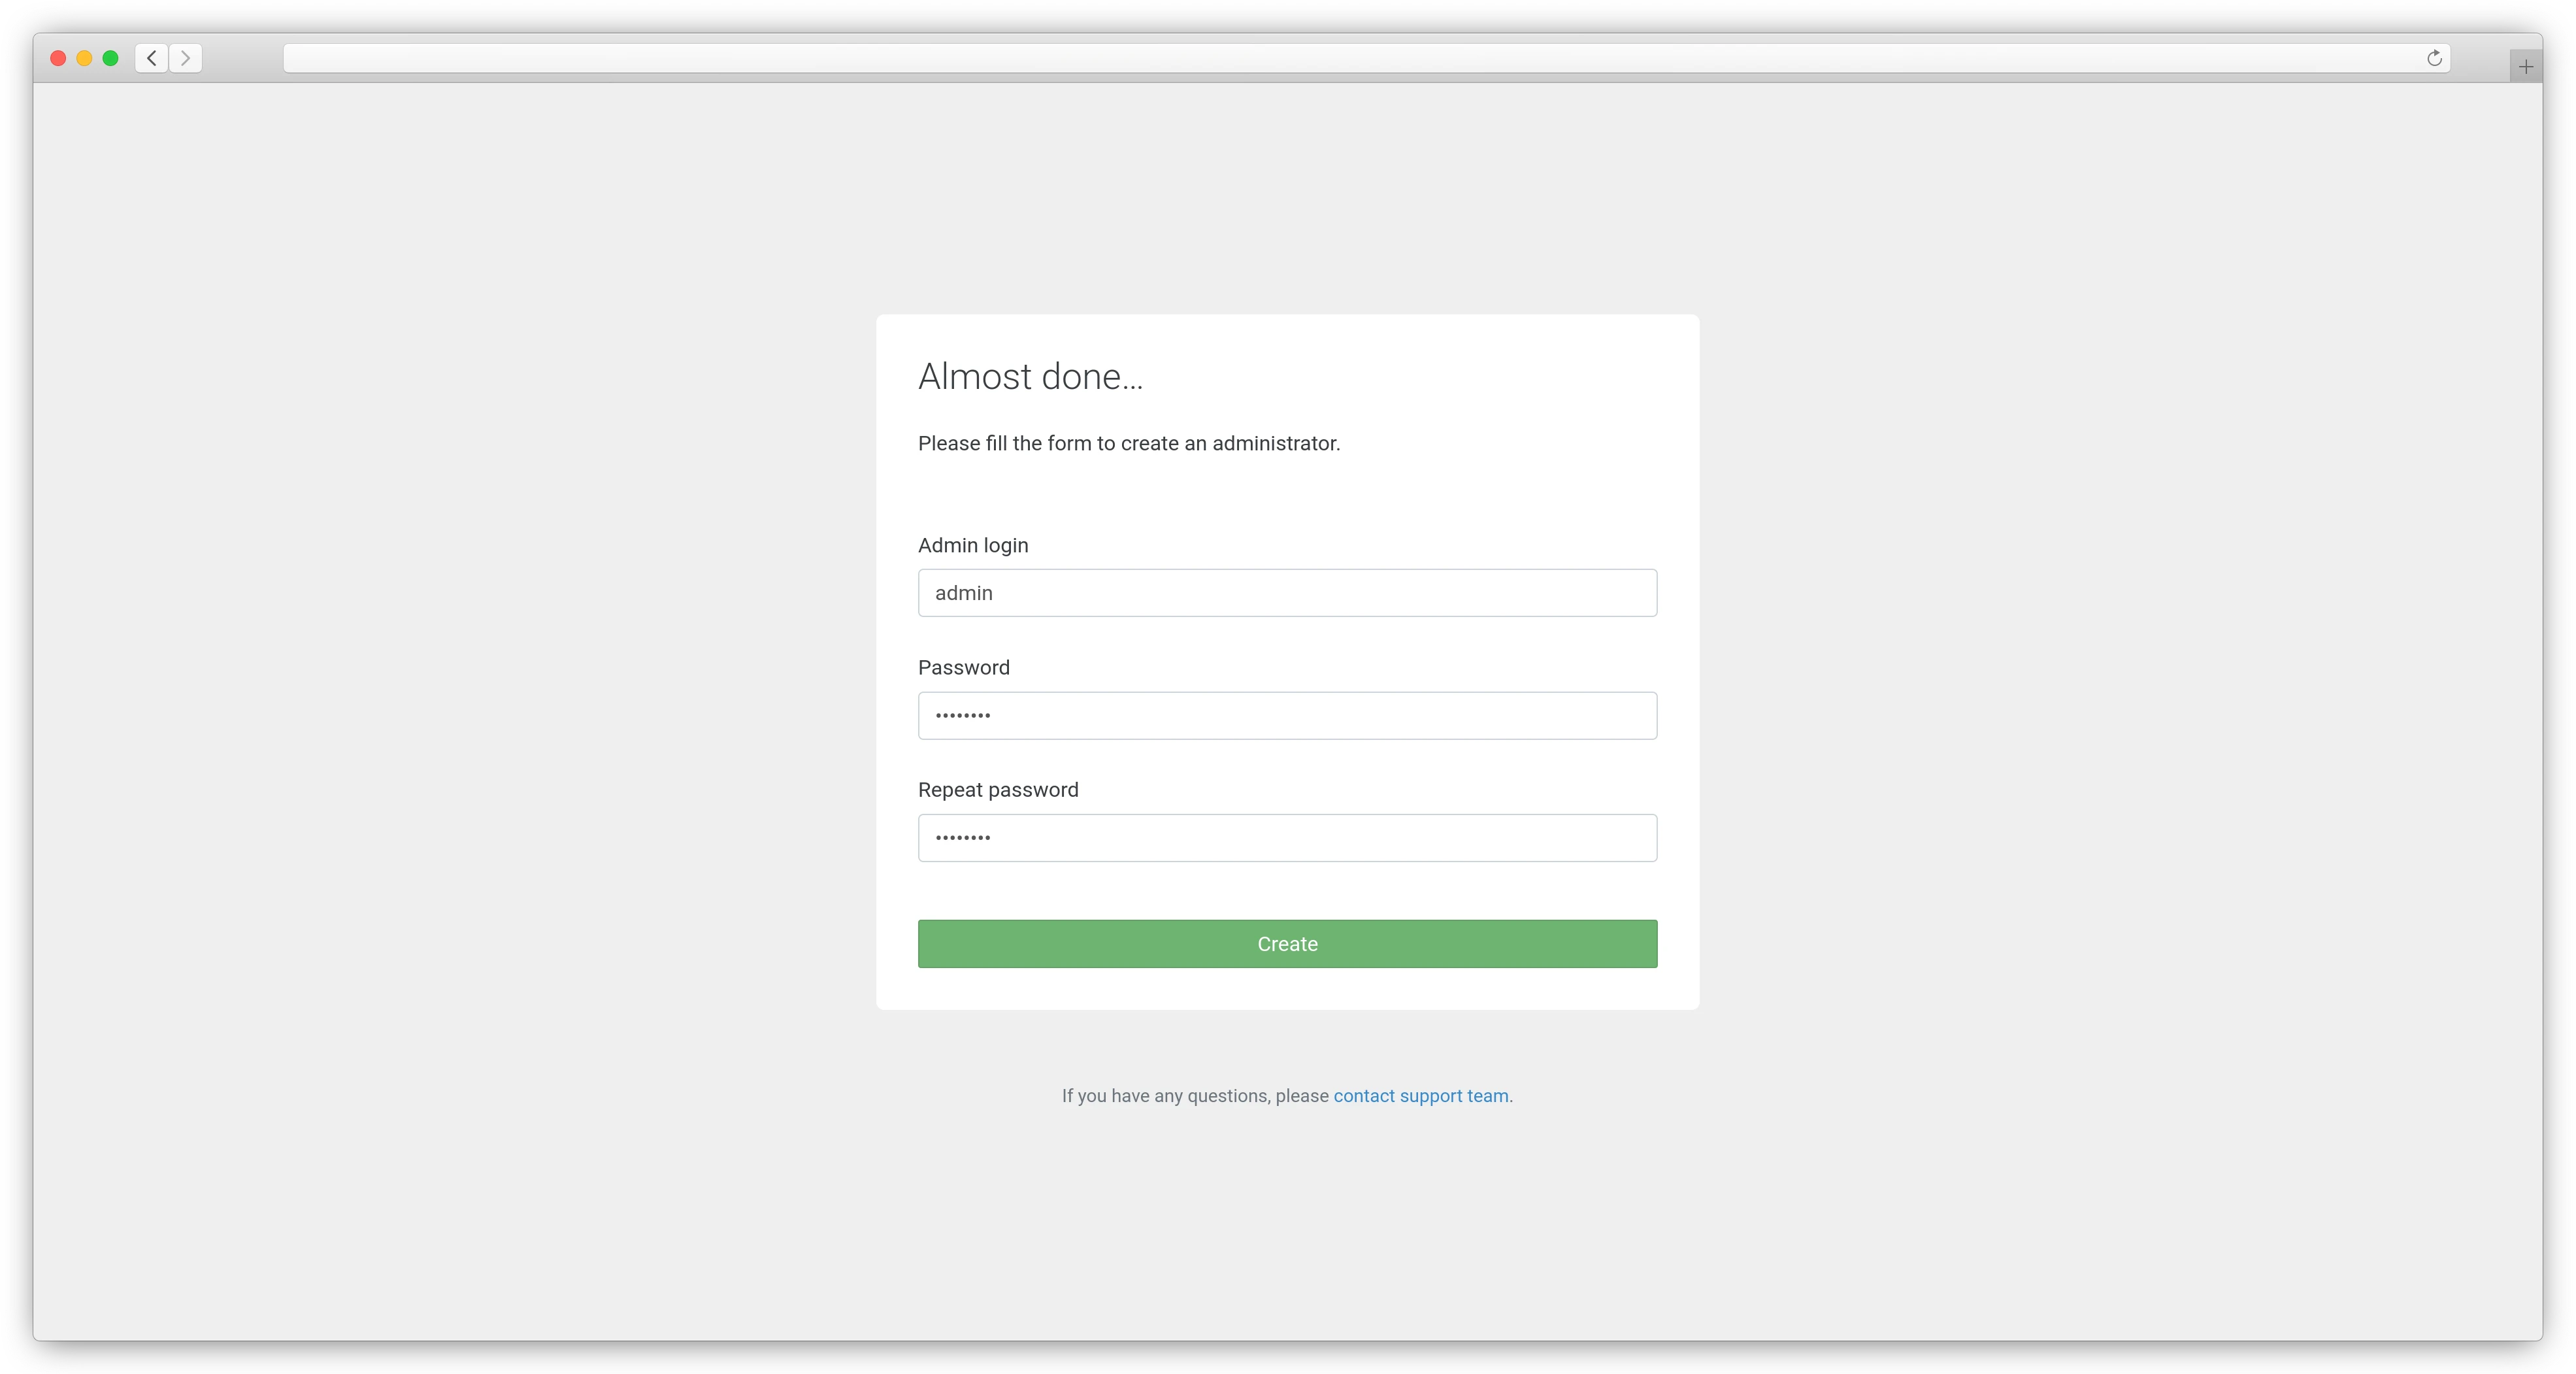This screenshot has height=1374, width=2576.
Task: Click the 'Repeat password' field label
Action: [x=997, y=790]
